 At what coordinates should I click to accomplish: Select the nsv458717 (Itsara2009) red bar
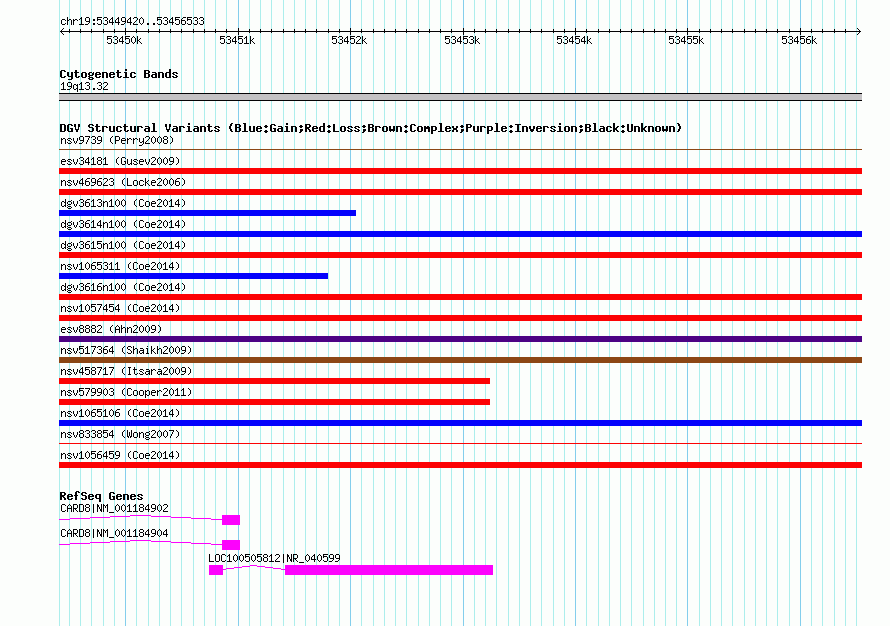(274, 381)
